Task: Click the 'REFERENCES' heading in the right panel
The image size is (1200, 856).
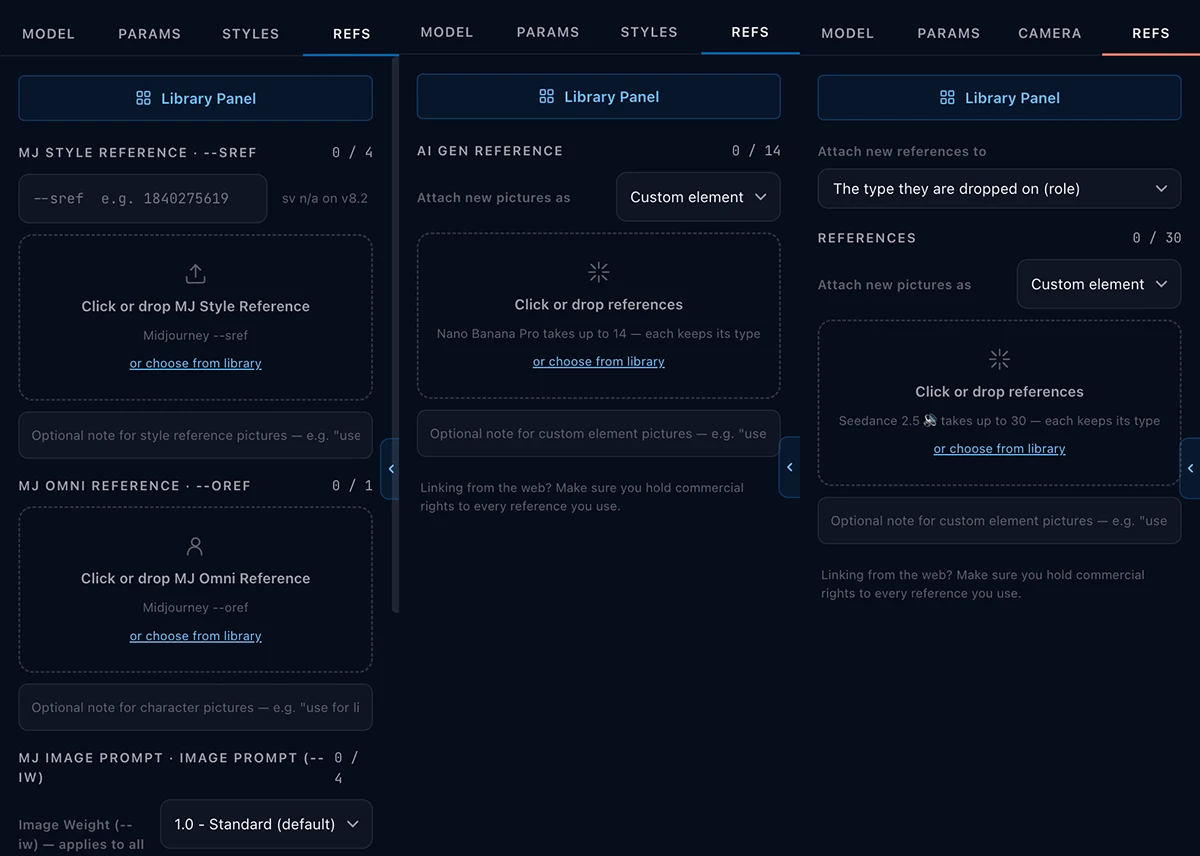Action: point(867,238)
